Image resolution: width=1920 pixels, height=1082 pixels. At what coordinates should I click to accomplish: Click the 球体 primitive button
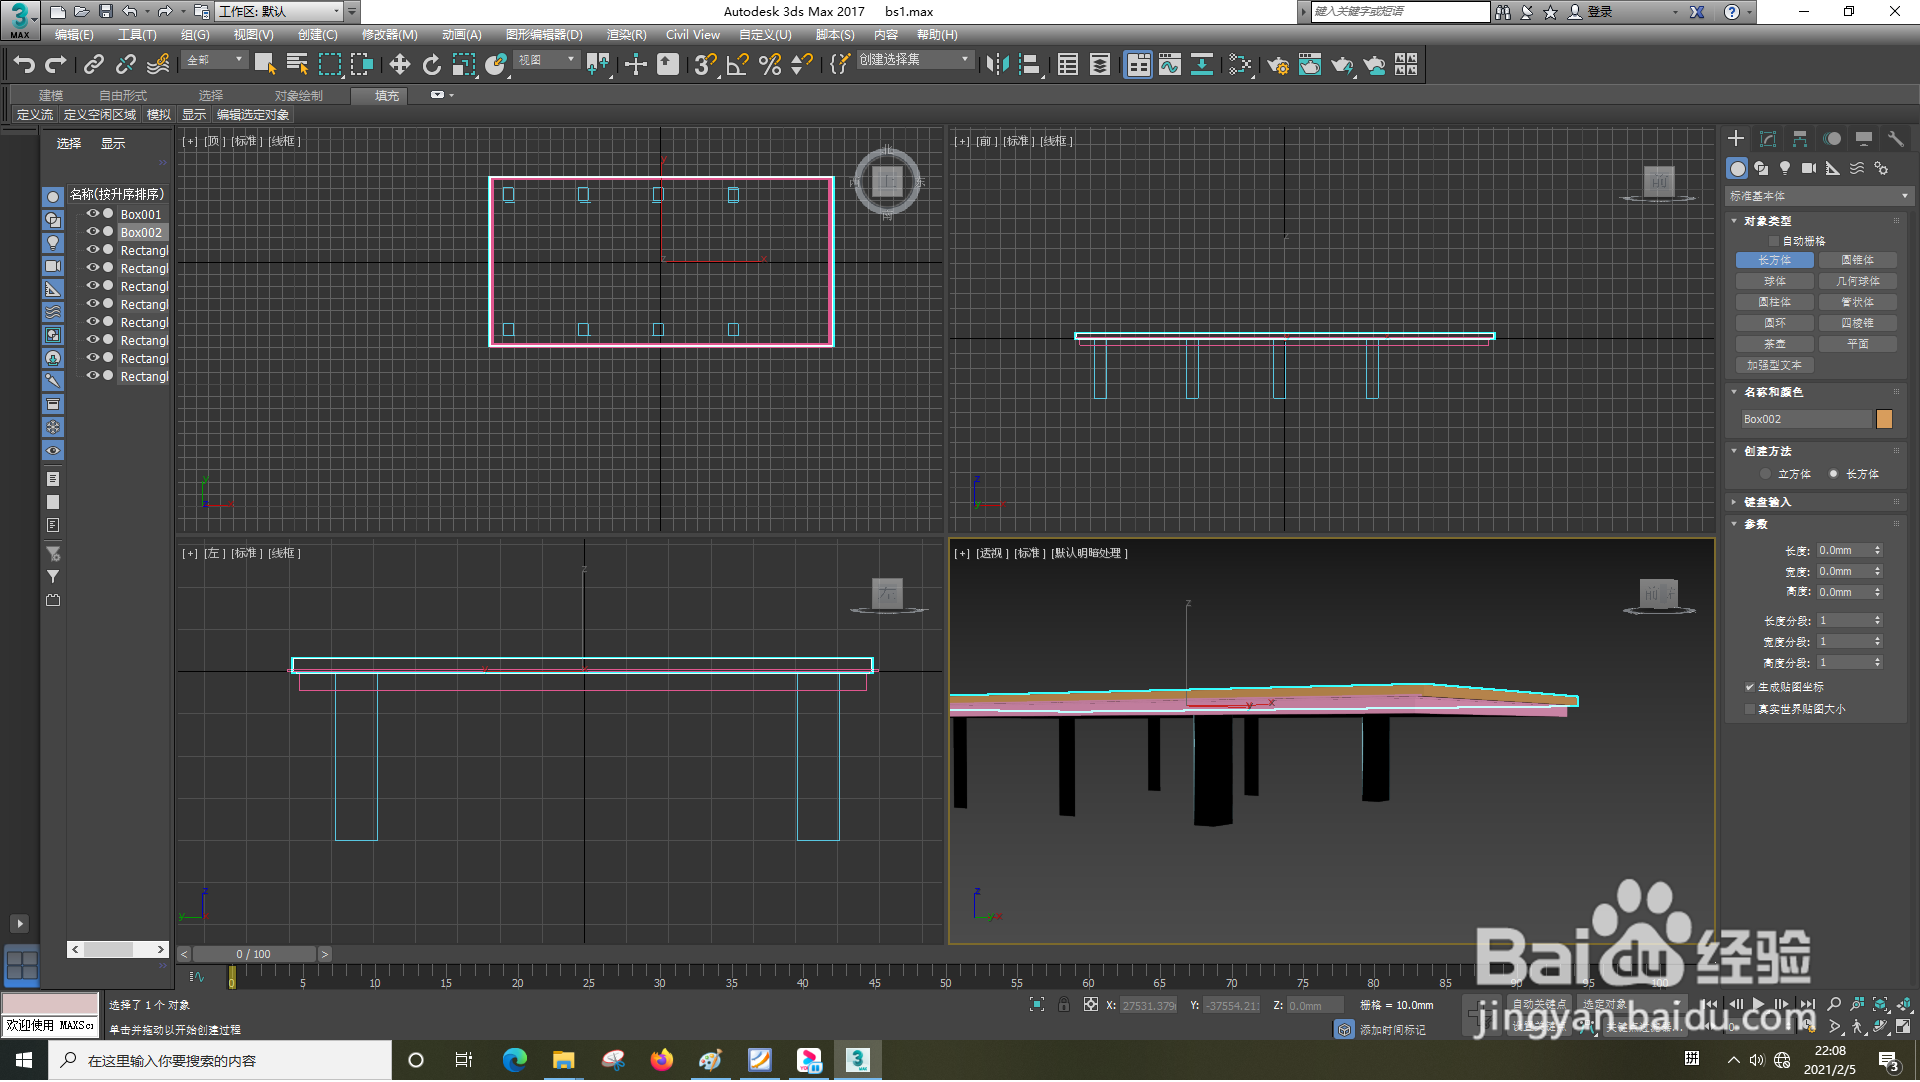click(x=1775, y=281)
